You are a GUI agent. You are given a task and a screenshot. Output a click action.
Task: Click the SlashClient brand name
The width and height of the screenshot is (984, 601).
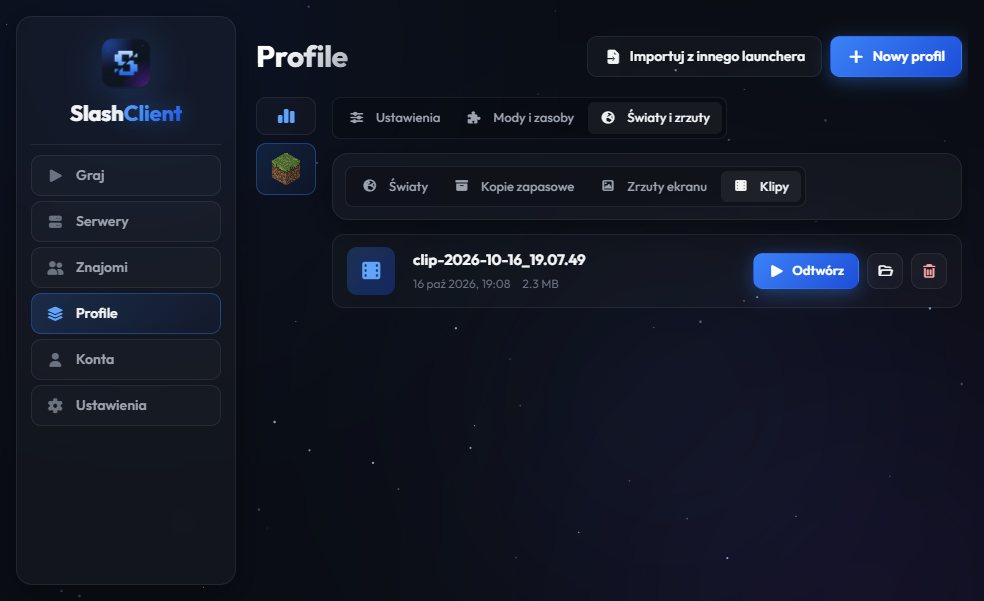(x=126, y=114)
